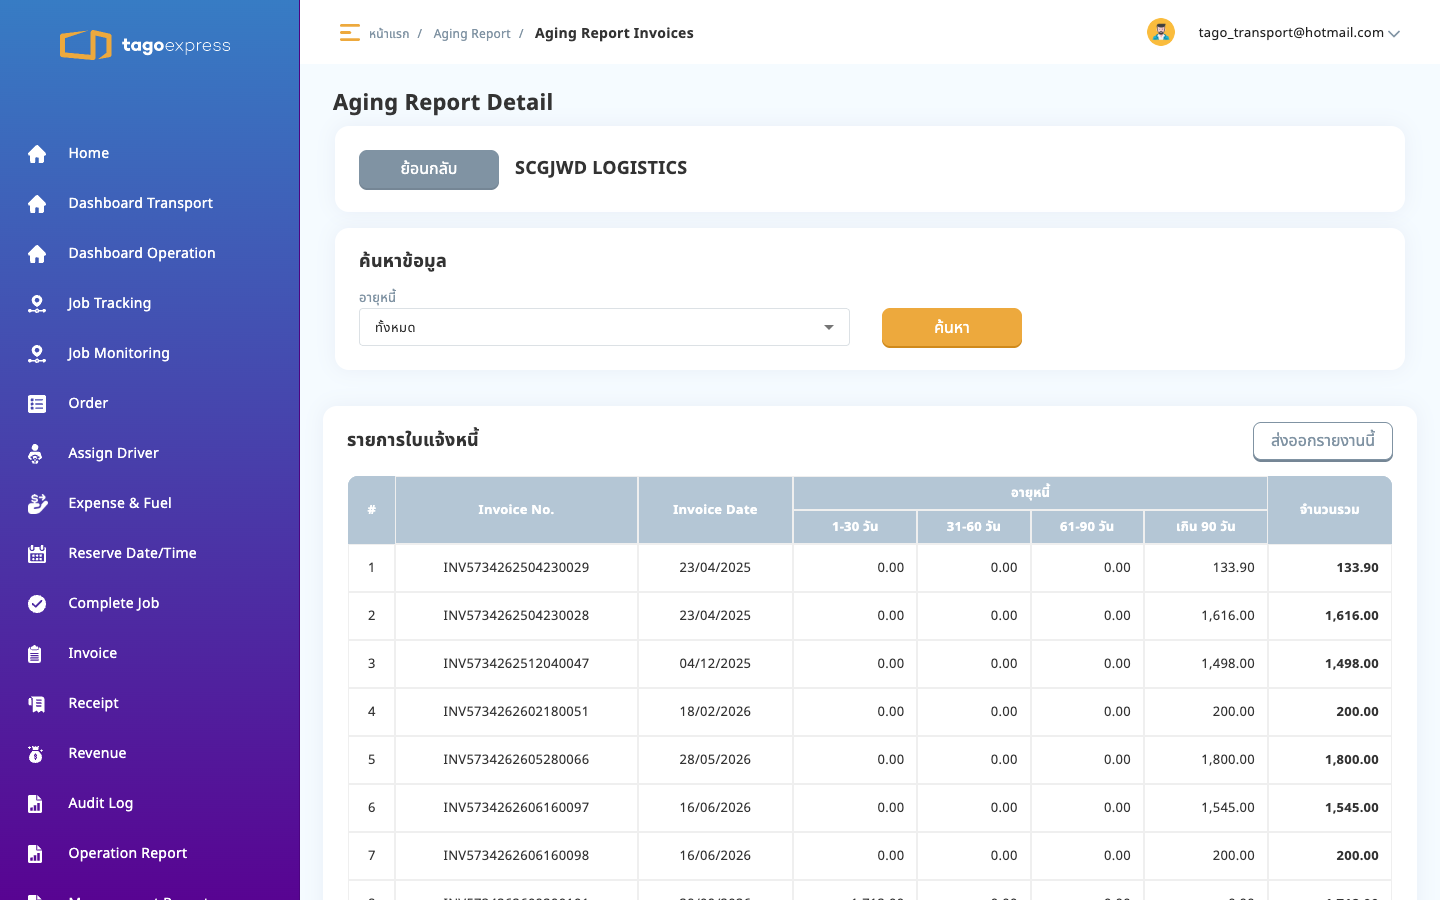Click the เกิน 90 วัน column header
Image resolution: width=1440 pixels, height=900 pixels.
pos(1206,527)
